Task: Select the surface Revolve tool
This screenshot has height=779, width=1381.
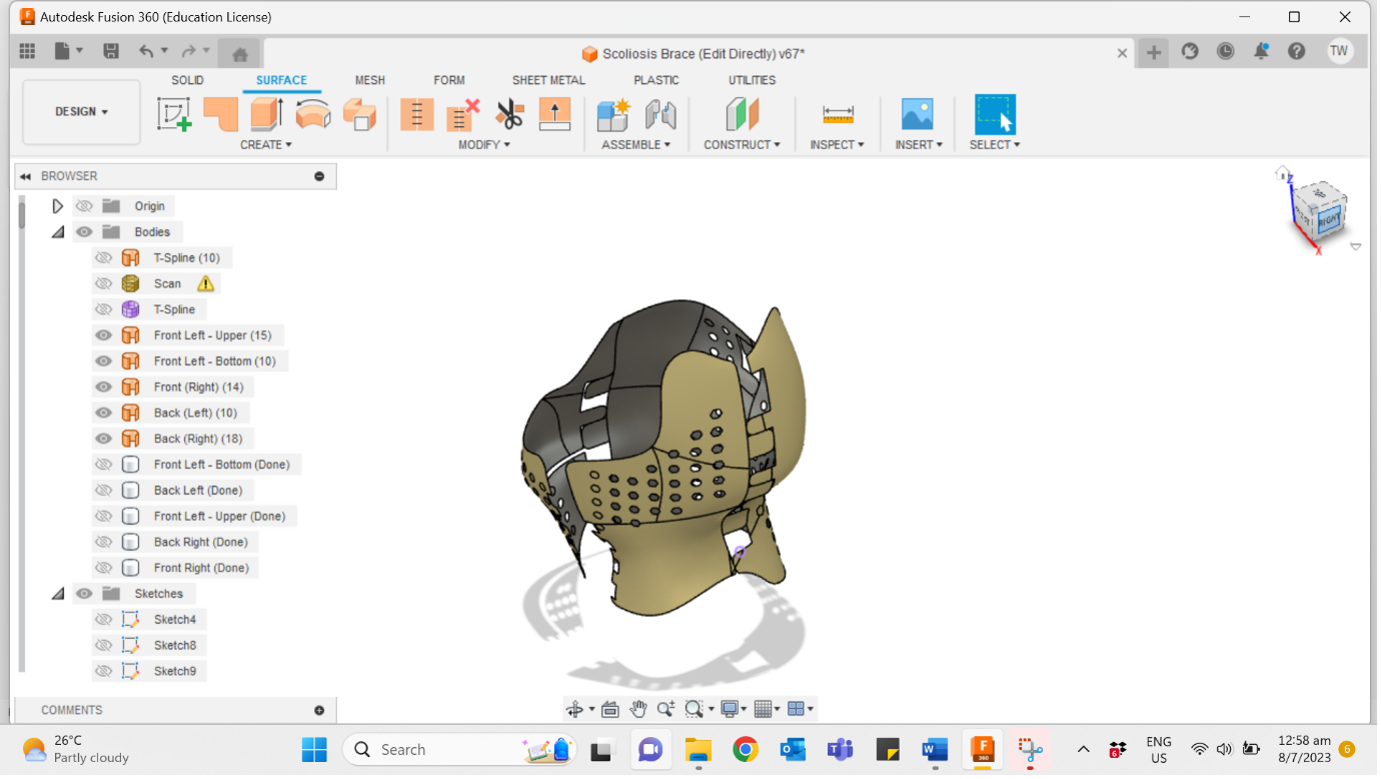Action: click(313, 114)
